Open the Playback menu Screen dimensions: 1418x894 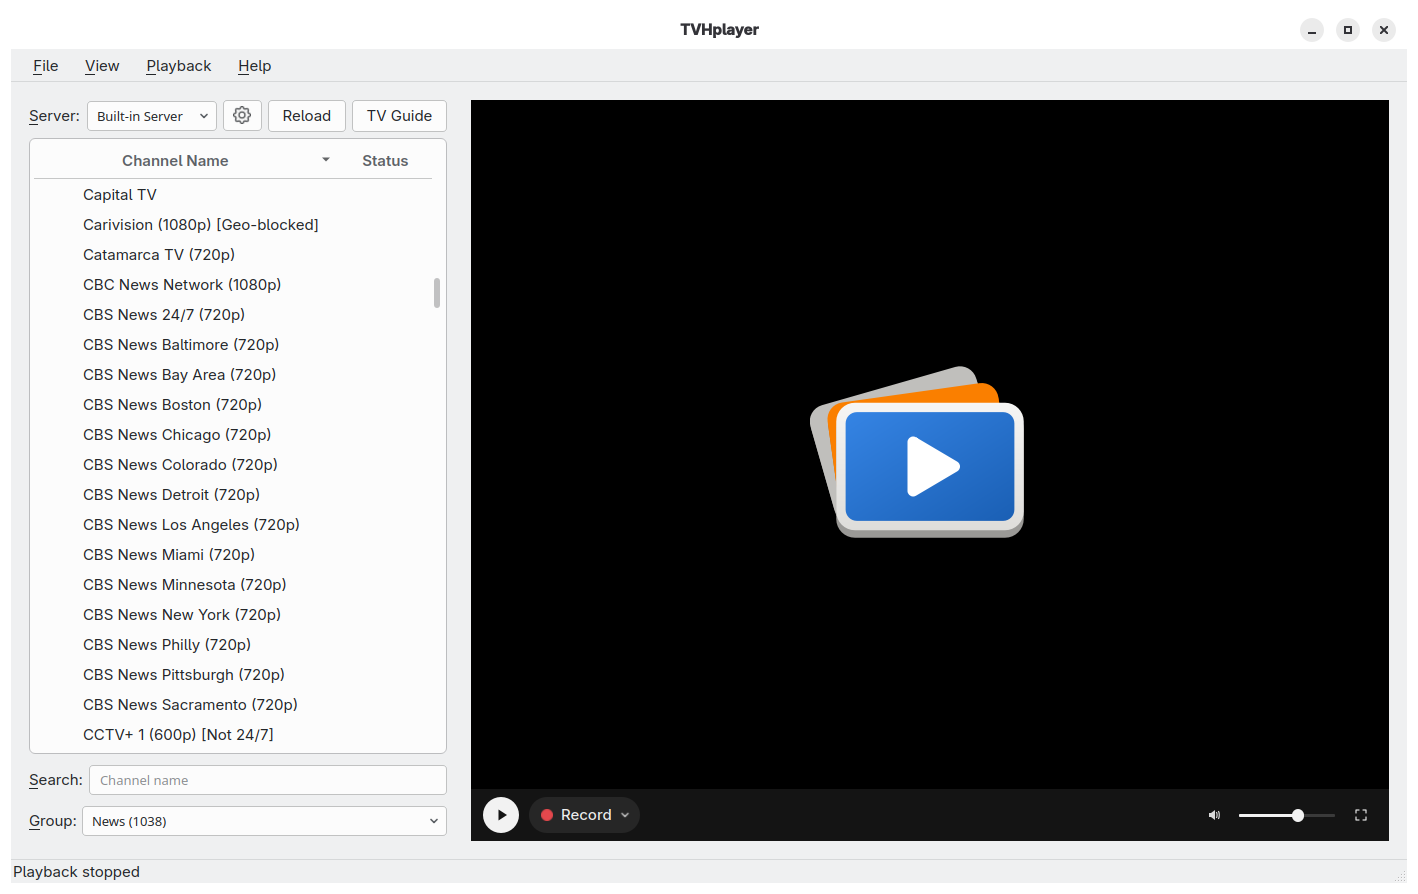pos(179,66)
